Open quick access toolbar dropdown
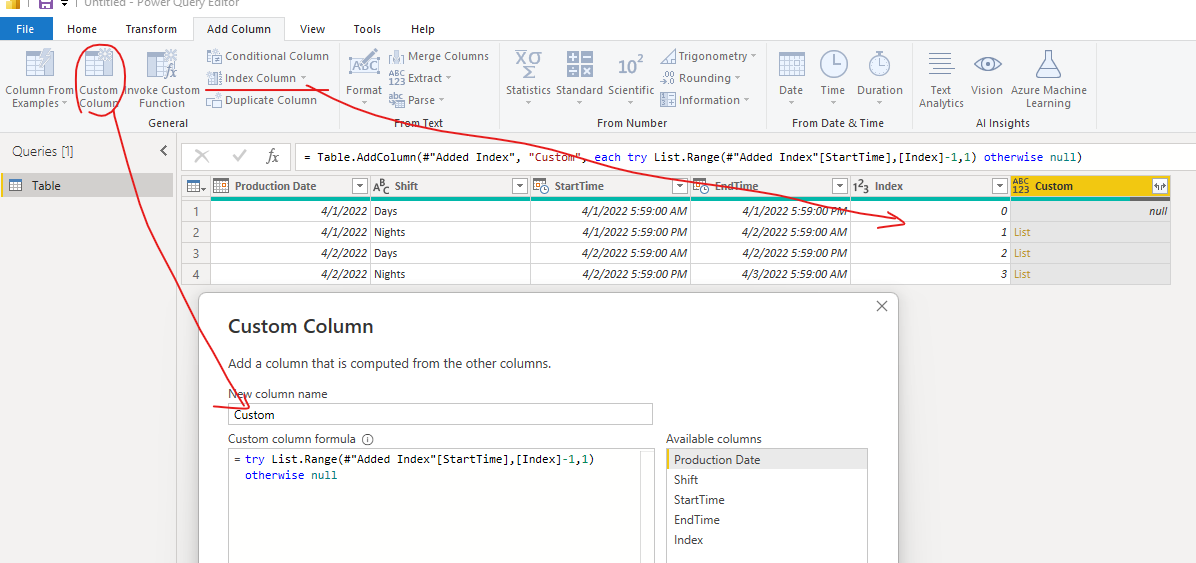The height and width of the screenshot is (563, 1196). pyautogui.click(x=64, y=4)
